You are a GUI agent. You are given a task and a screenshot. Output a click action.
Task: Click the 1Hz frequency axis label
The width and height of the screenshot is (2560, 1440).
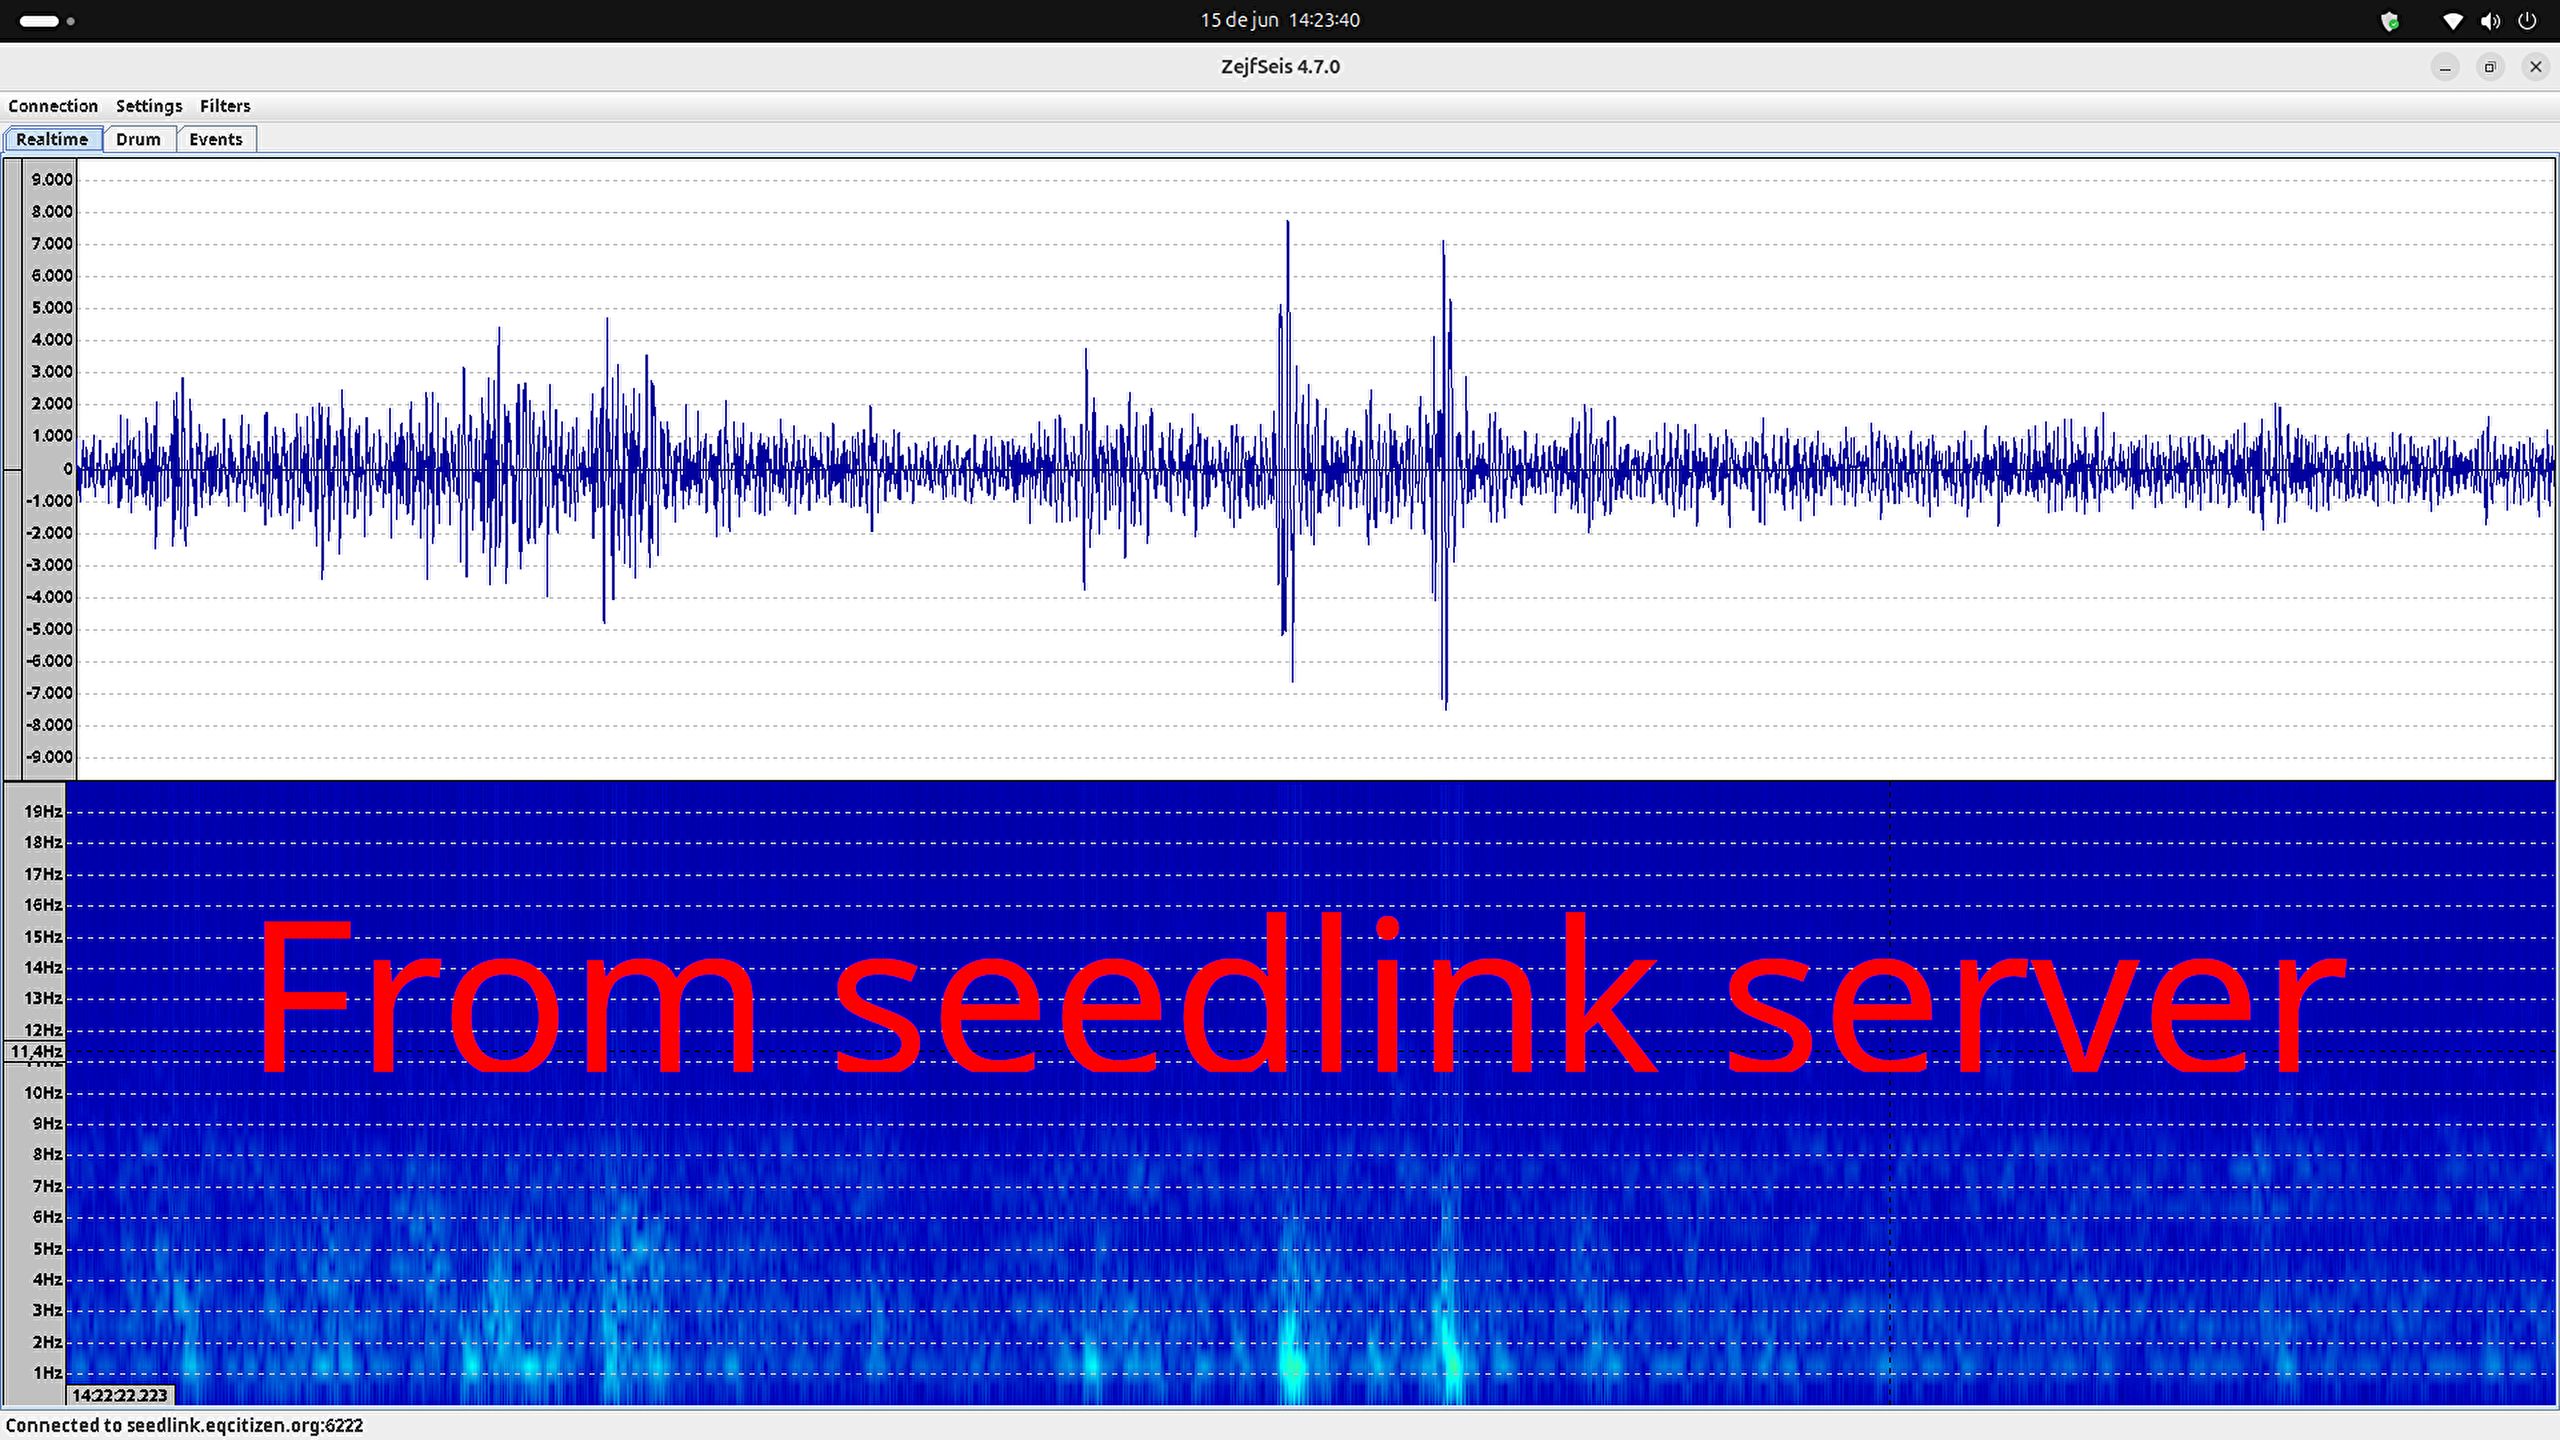click(x=47, y=1372)
